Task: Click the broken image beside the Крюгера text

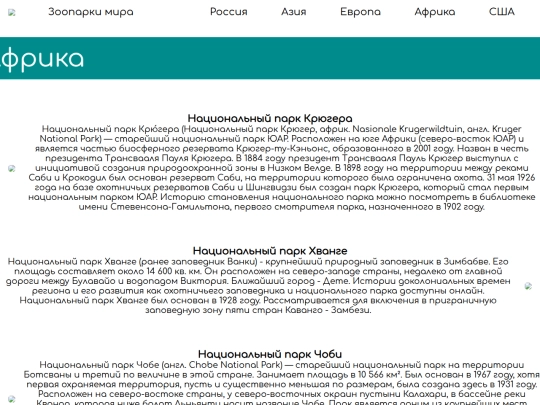Action: (12, 168)
